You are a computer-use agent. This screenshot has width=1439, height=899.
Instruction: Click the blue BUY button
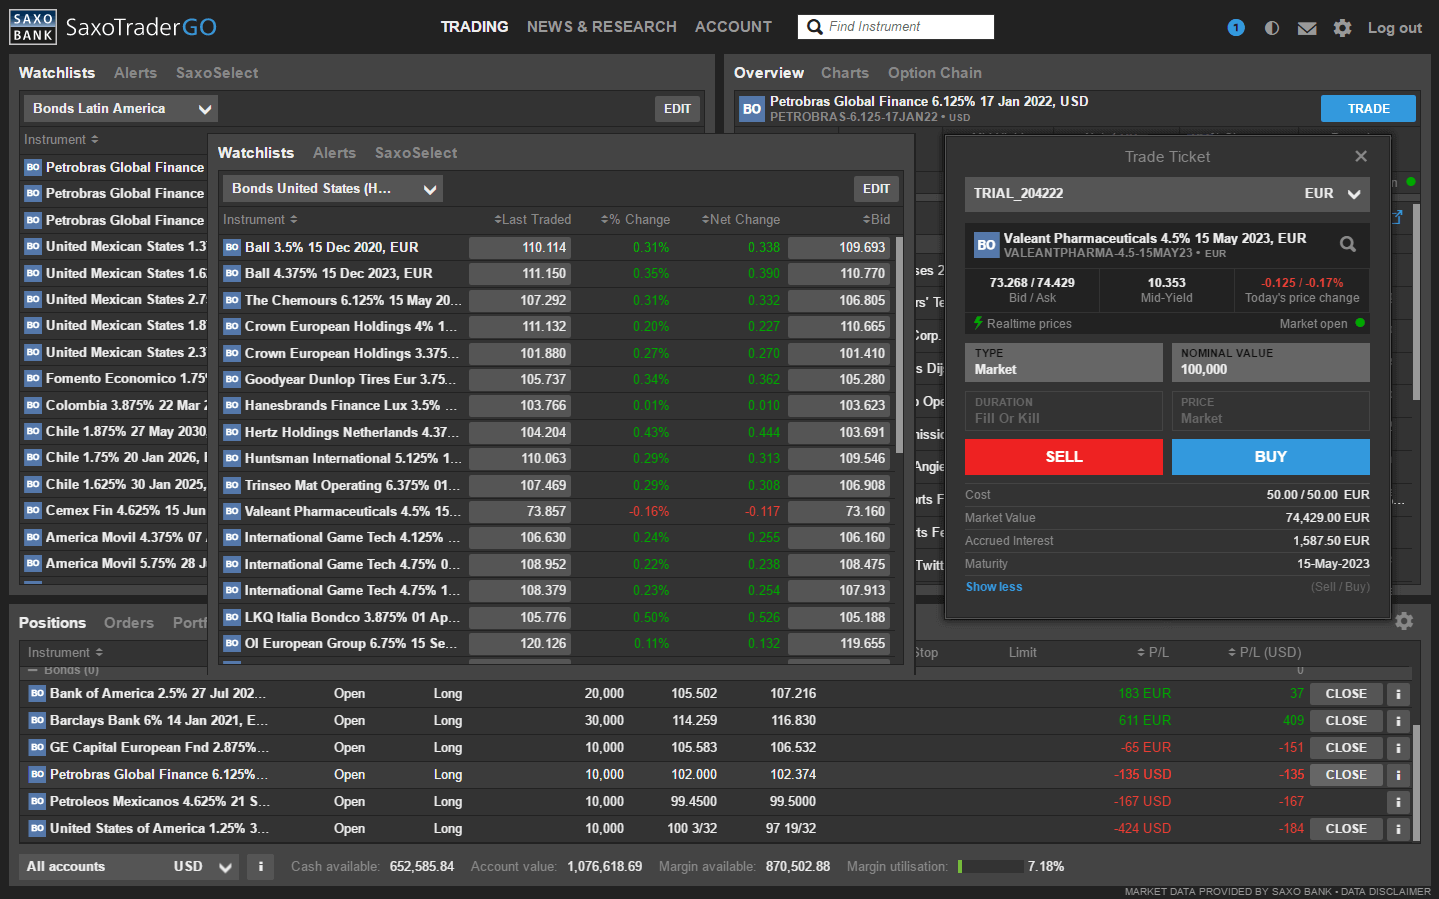pyautogui.click(x=1271, y=457)
